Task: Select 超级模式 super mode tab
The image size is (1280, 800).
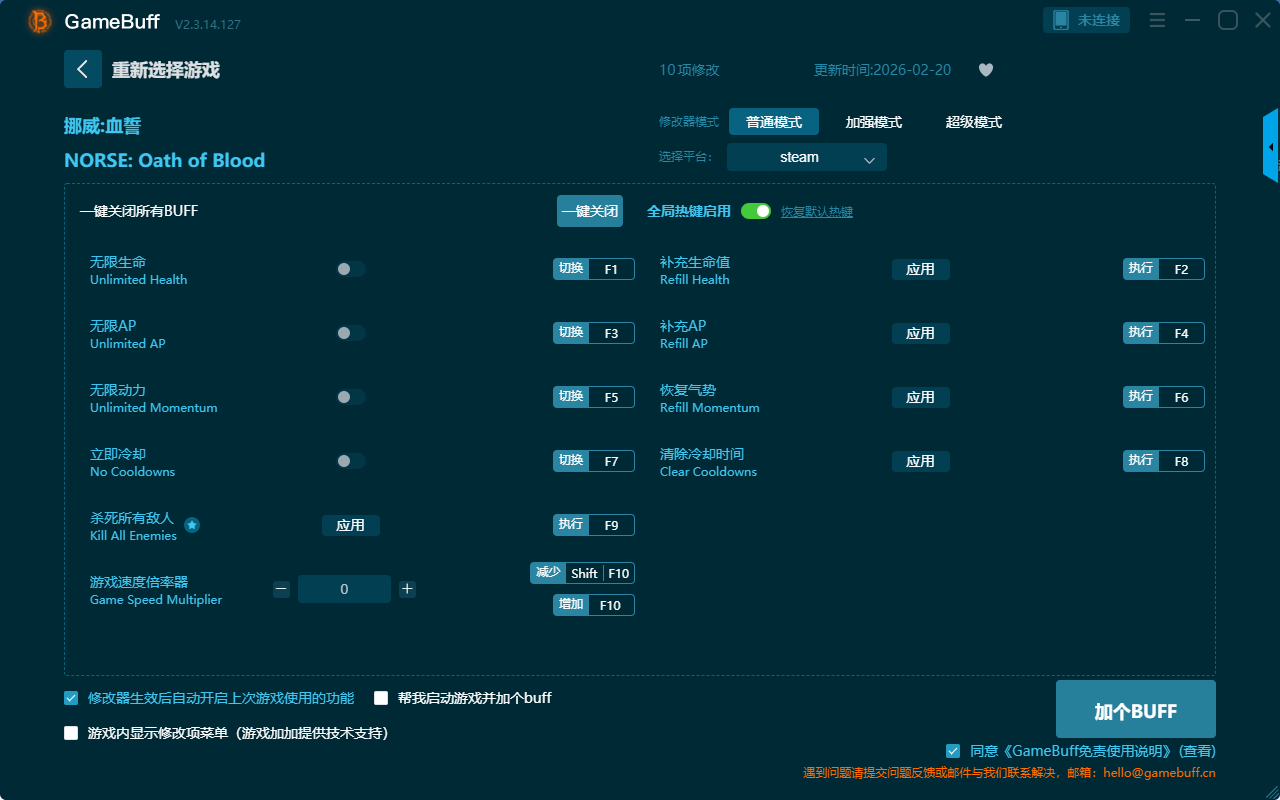Action: (x=973, y=122)
